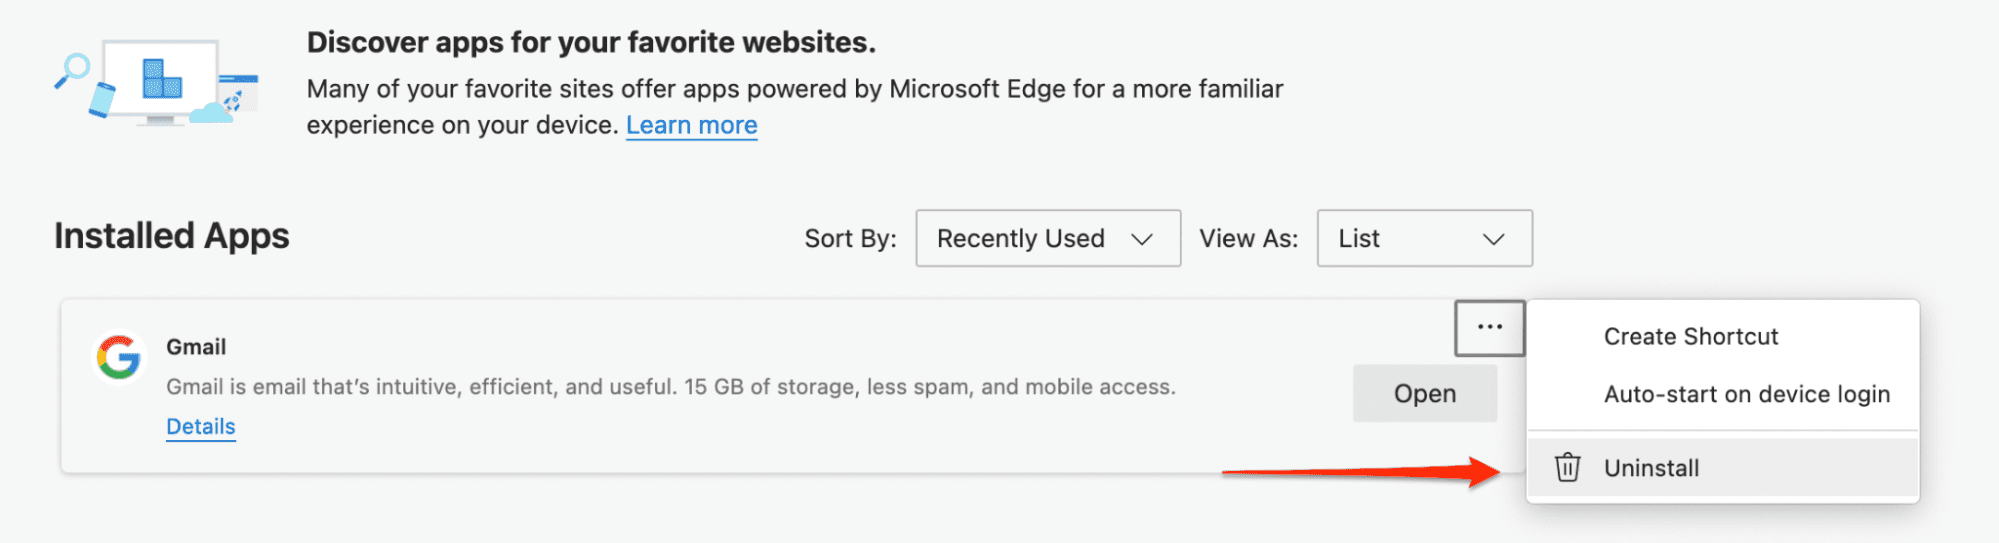Screen dimensions: 1999x543
Task: Click the Gmail app title
Action: tap(196, 347)
